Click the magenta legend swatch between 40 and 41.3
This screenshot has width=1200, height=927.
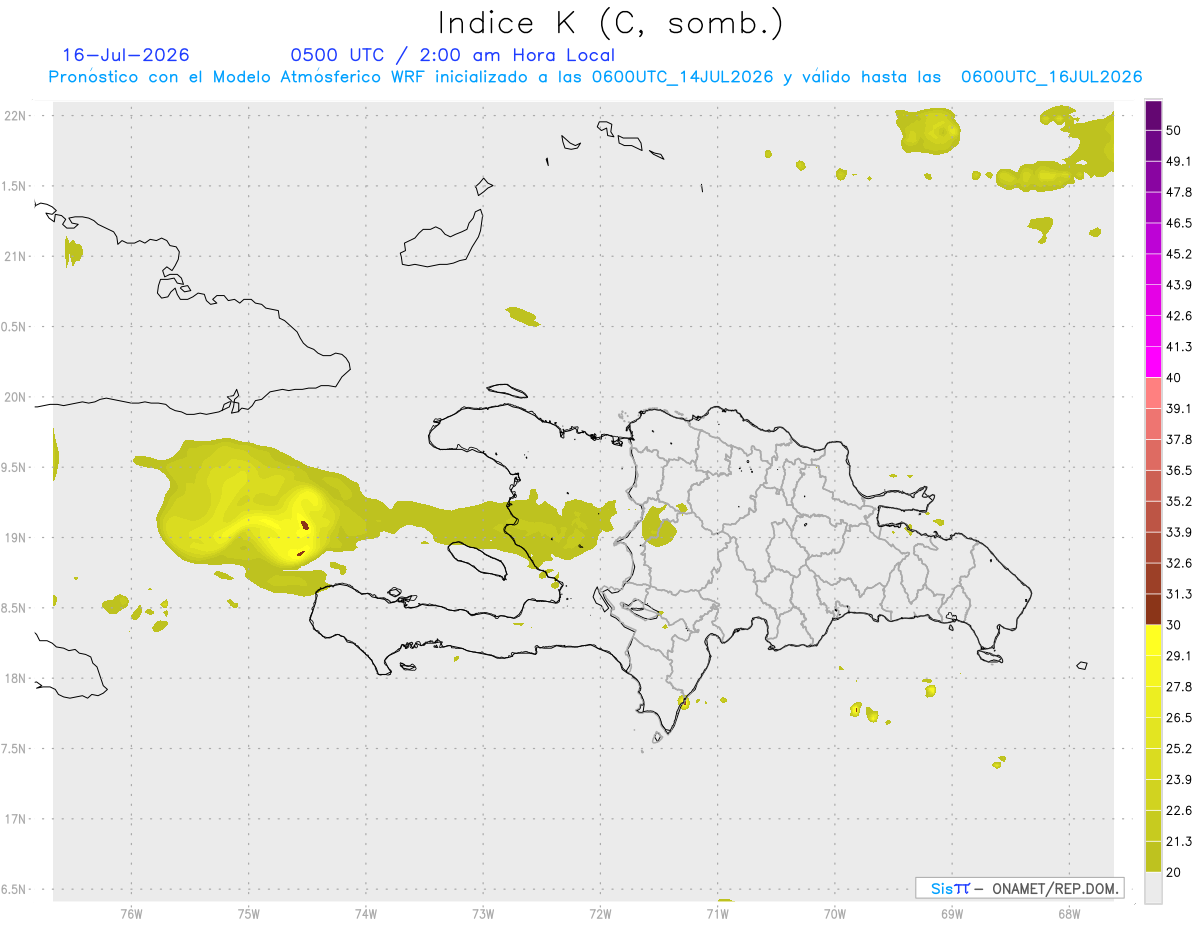click(1153, 362)
